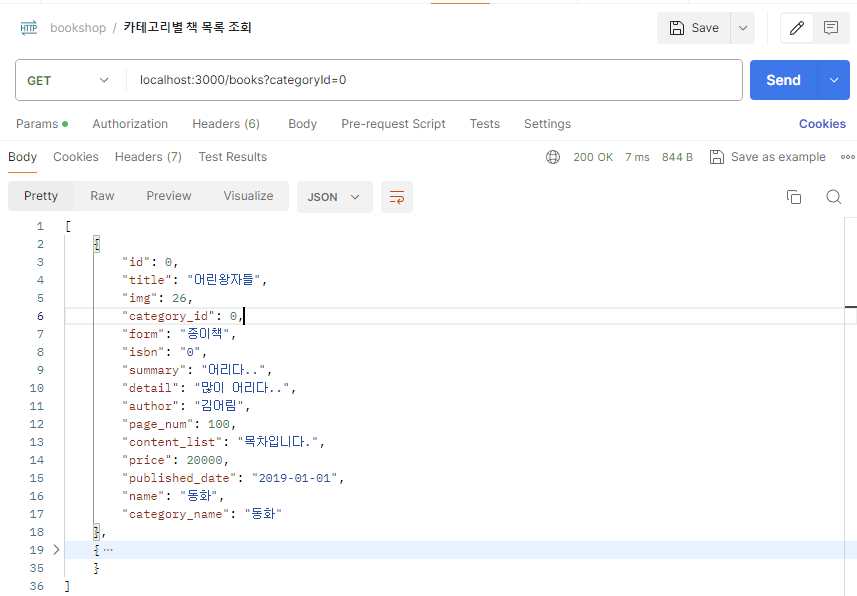857x596 pixels.
Task: Click the bookshop breadcrumb link
Action: coord(78,28)
